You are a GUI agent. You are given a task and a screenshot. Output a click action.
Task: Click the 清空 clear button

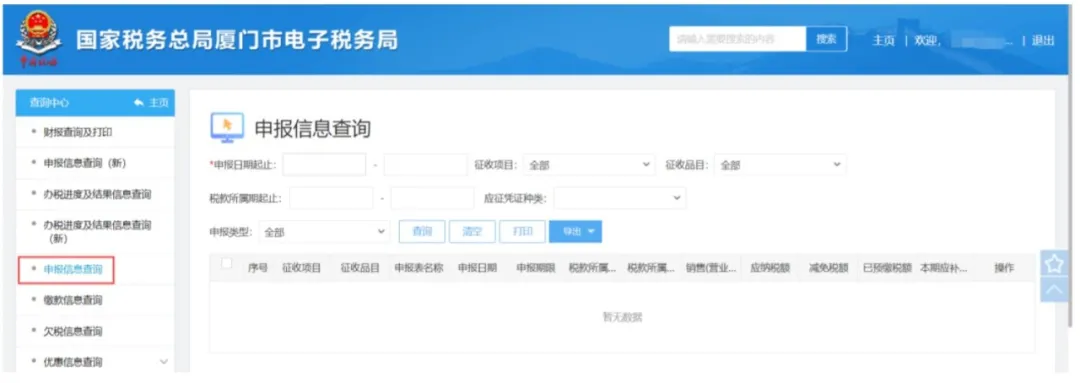click(472, 232)
